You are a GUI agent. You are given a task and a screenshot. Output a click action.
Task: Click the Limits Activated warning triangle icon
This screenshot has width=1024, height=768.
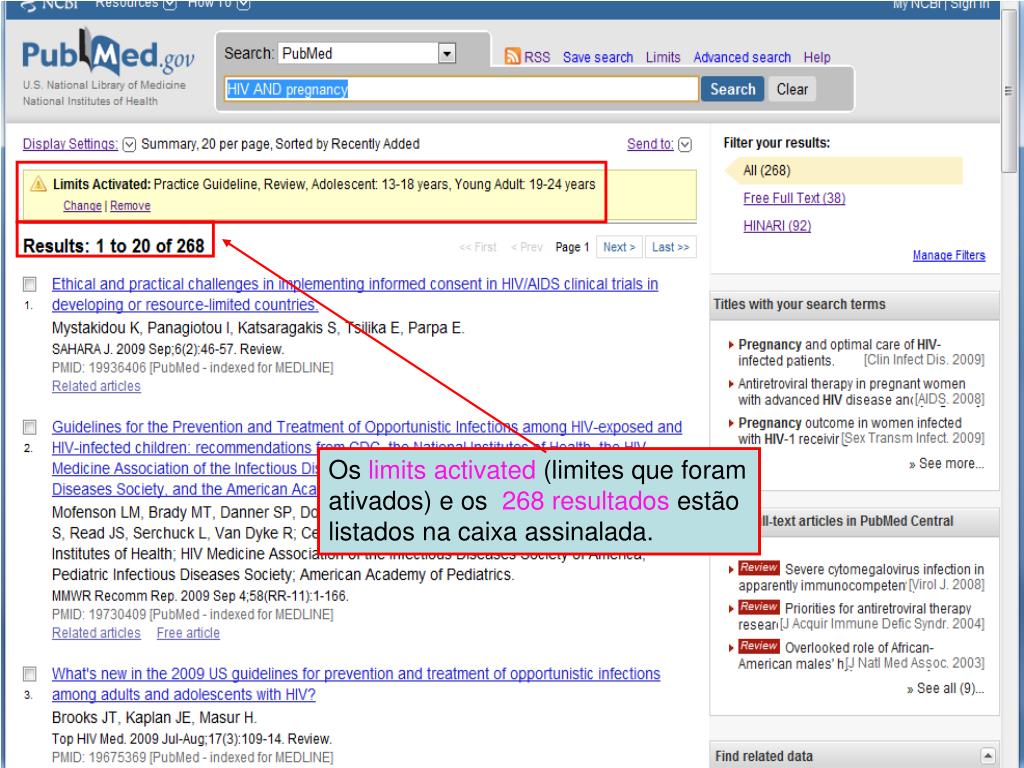(x=39, y=184)
